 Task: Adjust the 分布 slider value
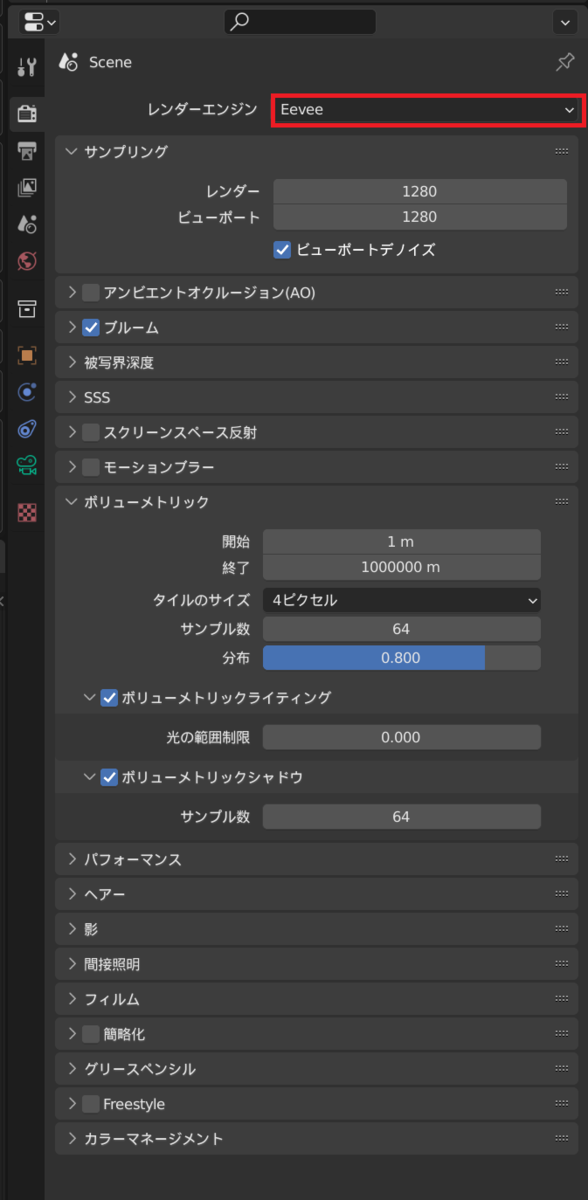401,658
